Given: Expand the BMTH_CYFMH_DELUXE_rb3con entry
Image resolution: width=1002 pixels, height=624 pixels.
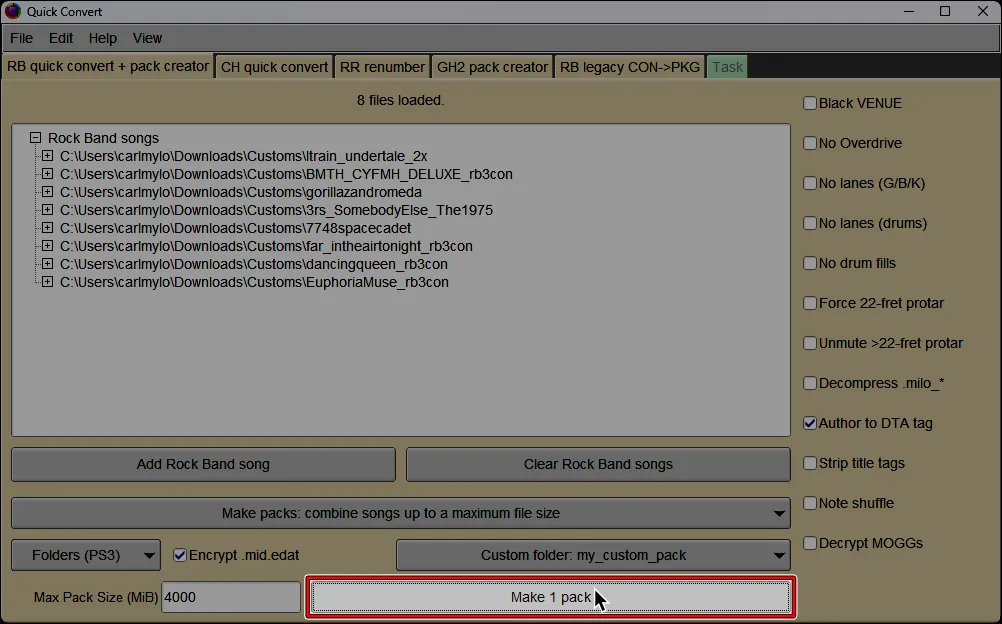Looking at the screenshot, I should 47,174.
